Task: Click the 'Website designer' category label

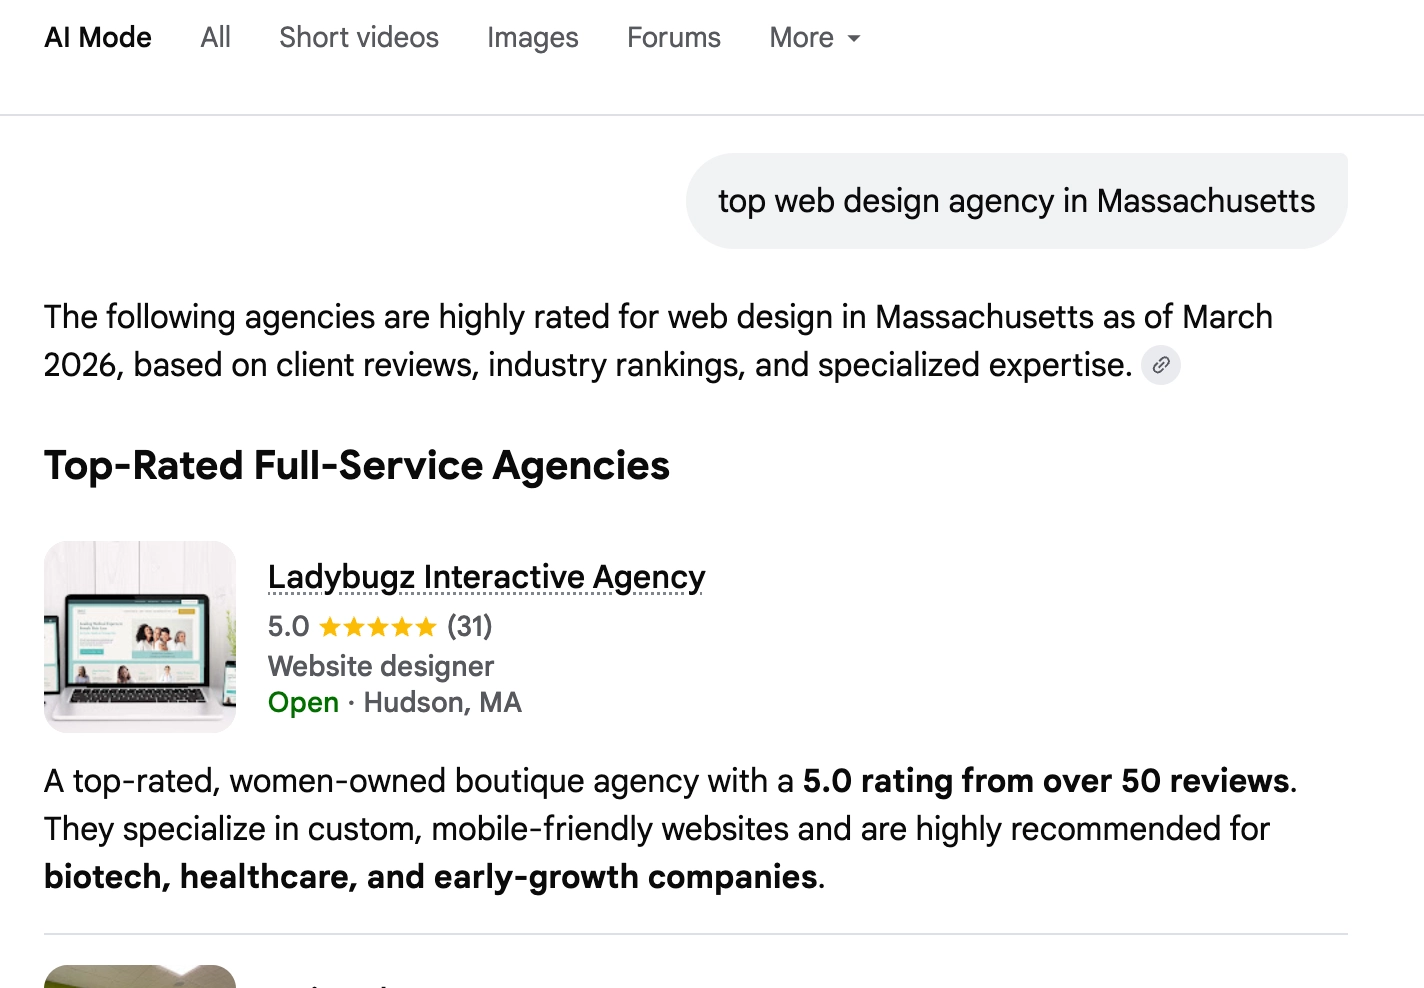Action: click(380, 666)
